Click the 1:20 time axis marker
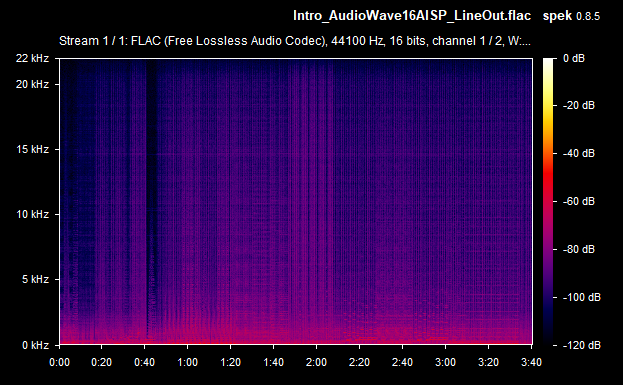The image size is (623, 385). click(230, 362)
